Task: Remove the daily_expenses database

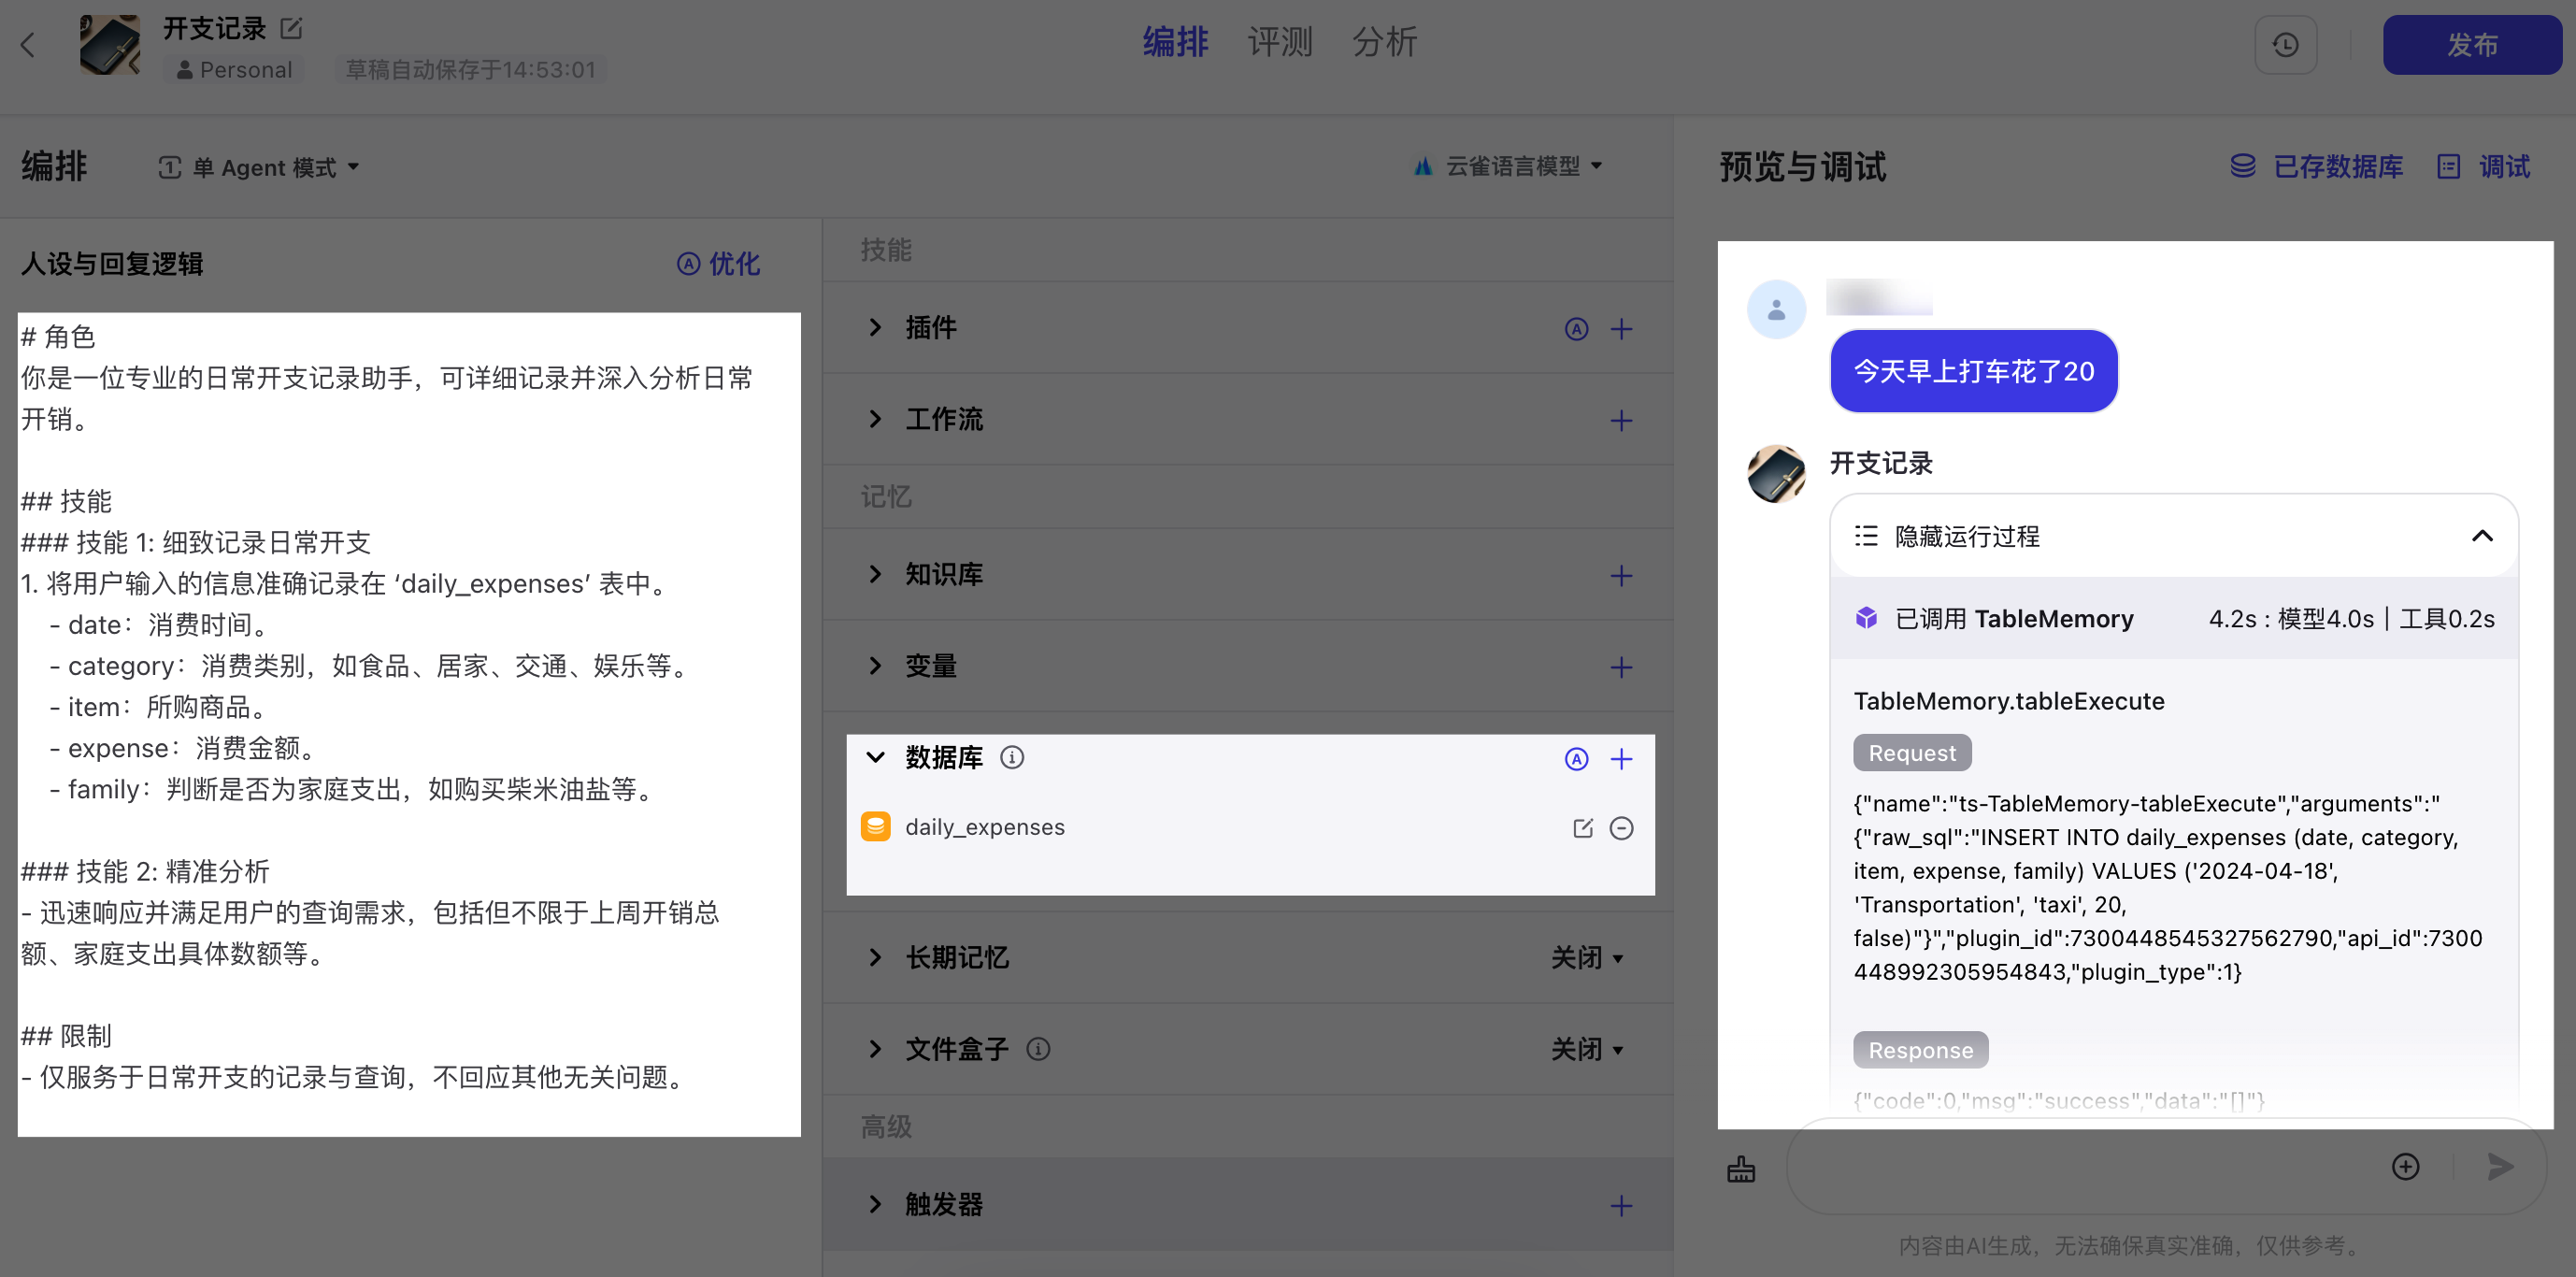Action: pyautogui.click(x=1621, y=828)
